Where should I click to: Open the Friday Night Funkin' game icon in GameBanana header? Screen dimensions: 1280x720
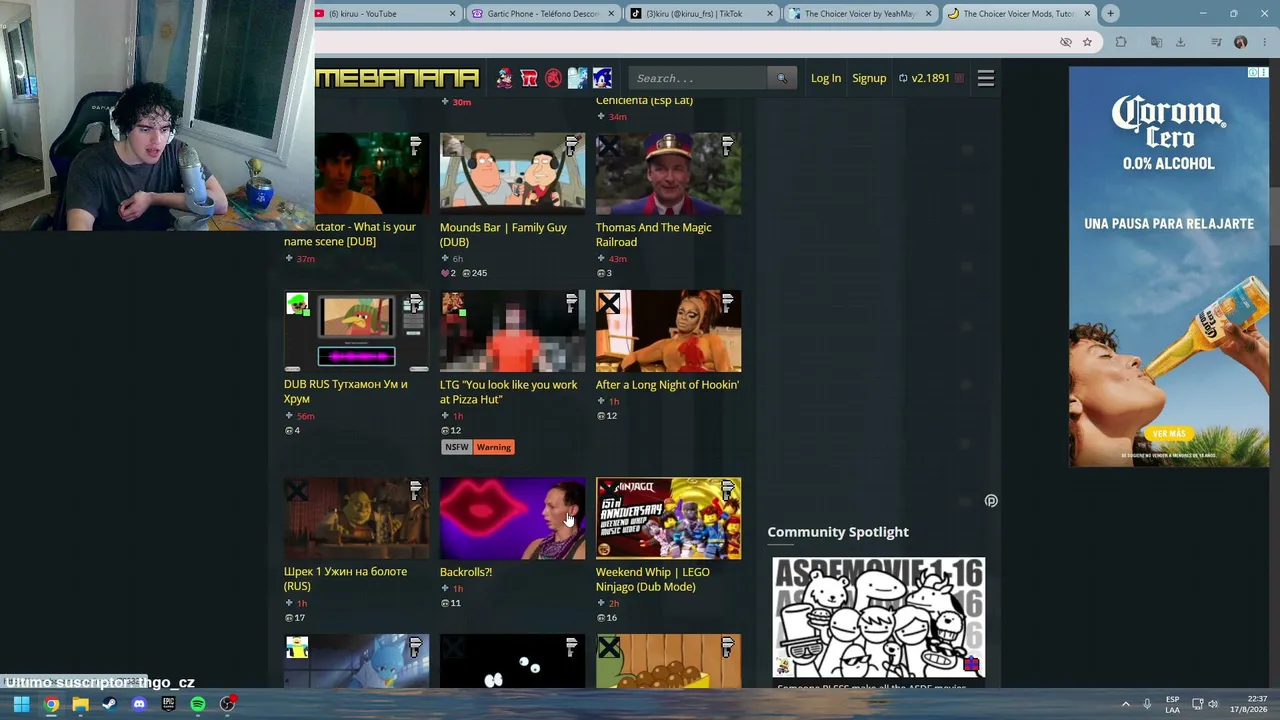(504, 78)
